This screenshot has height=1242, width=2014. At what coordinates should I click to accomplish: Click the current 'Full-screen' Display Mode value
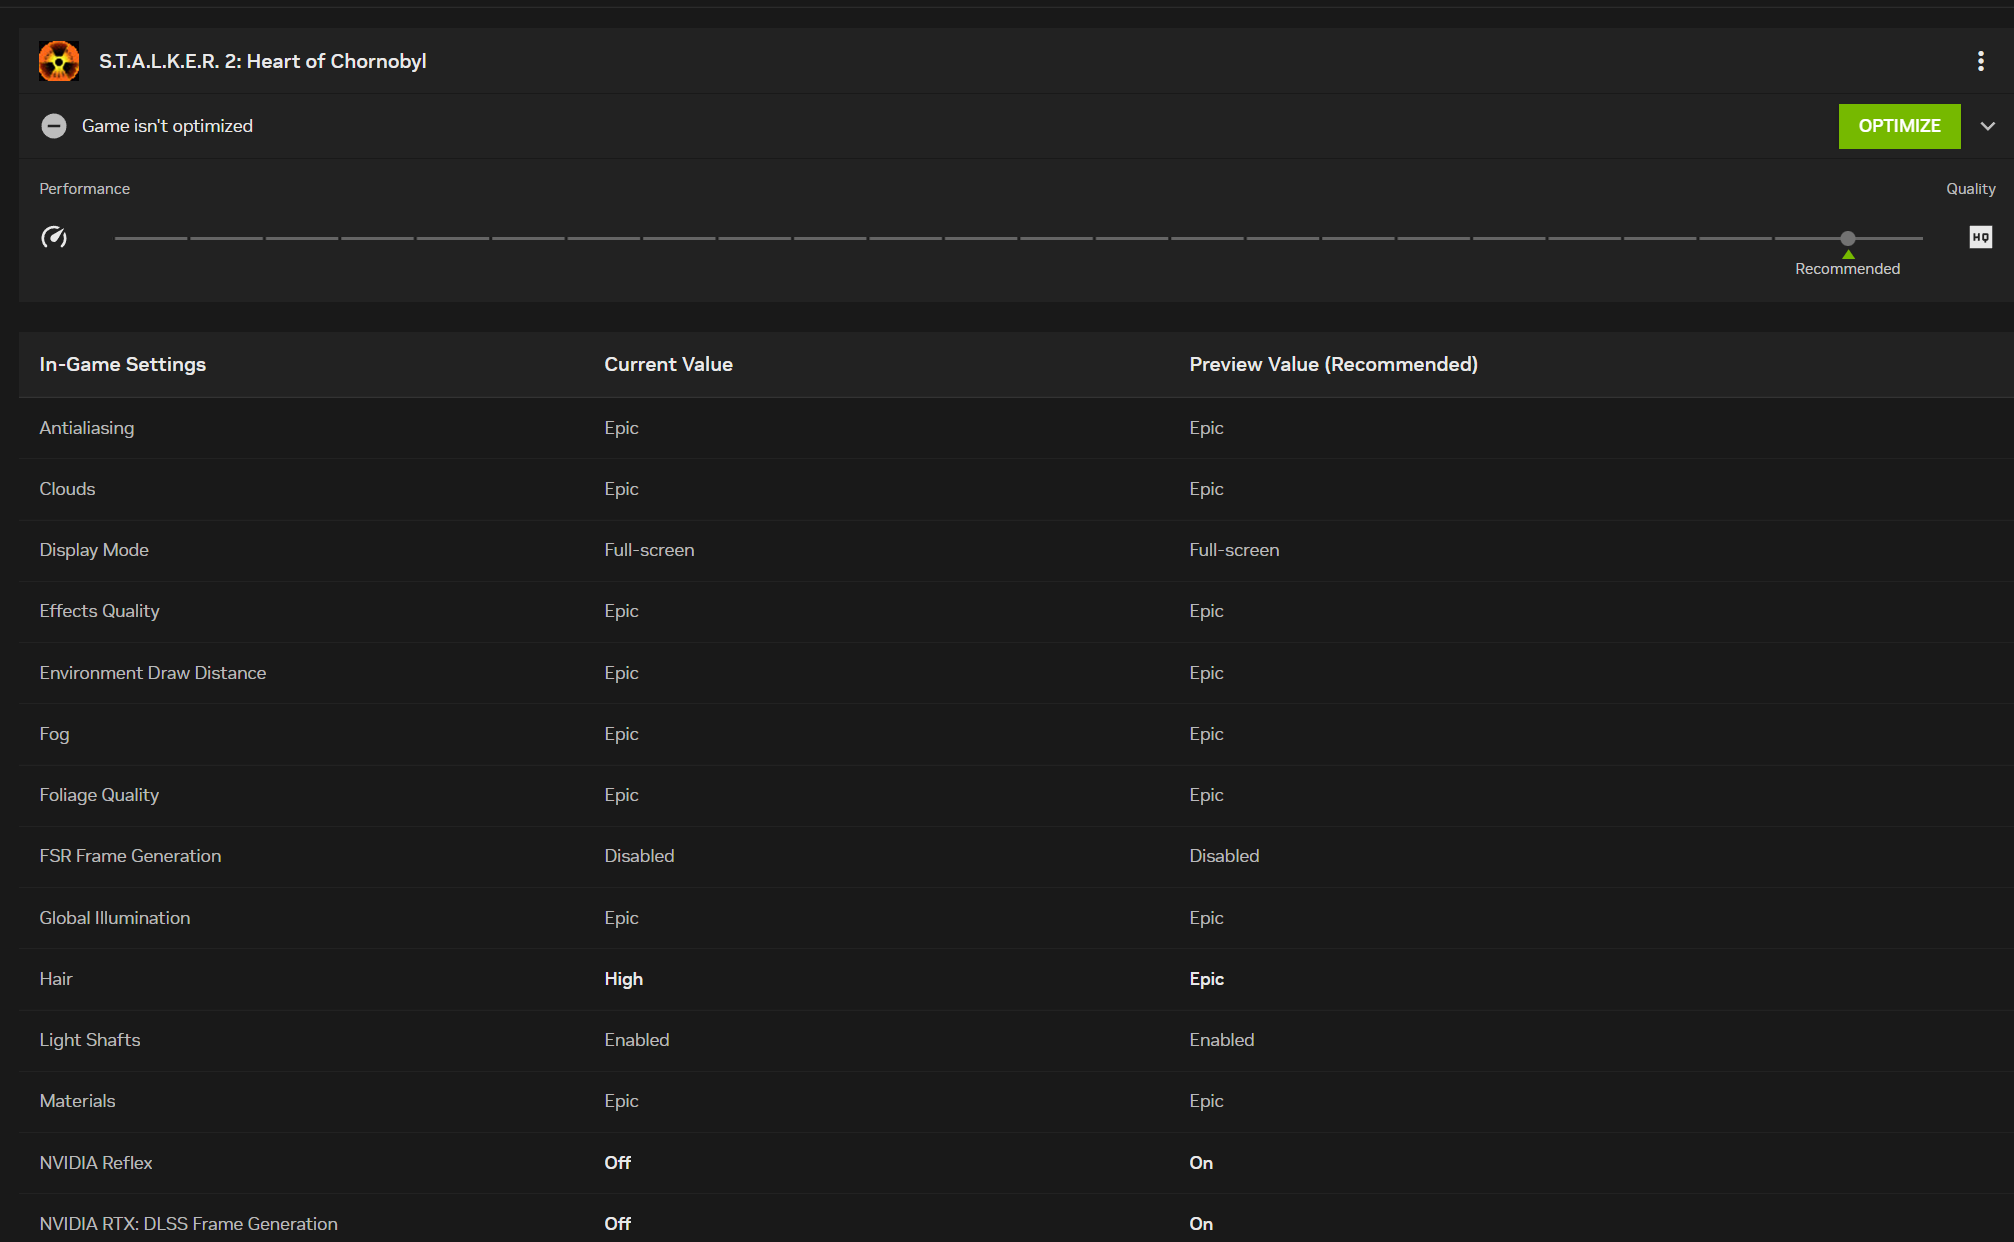pyautogui.click(x=649, y=550)
